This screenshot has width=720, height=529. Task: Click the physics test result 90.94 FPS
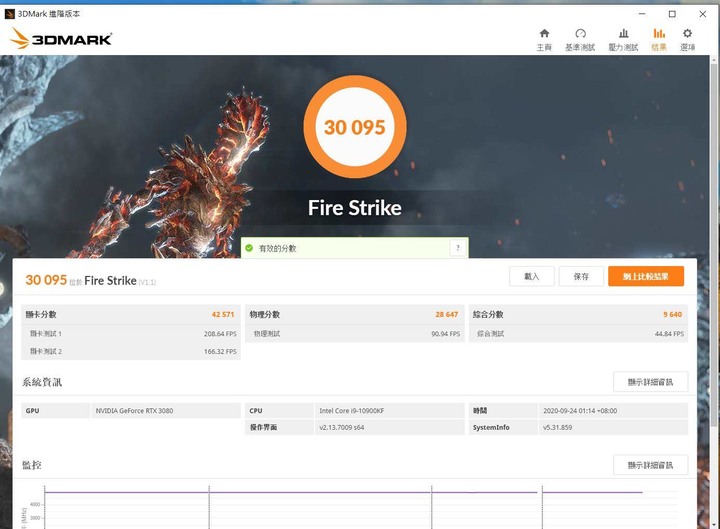tap(445, 334)
